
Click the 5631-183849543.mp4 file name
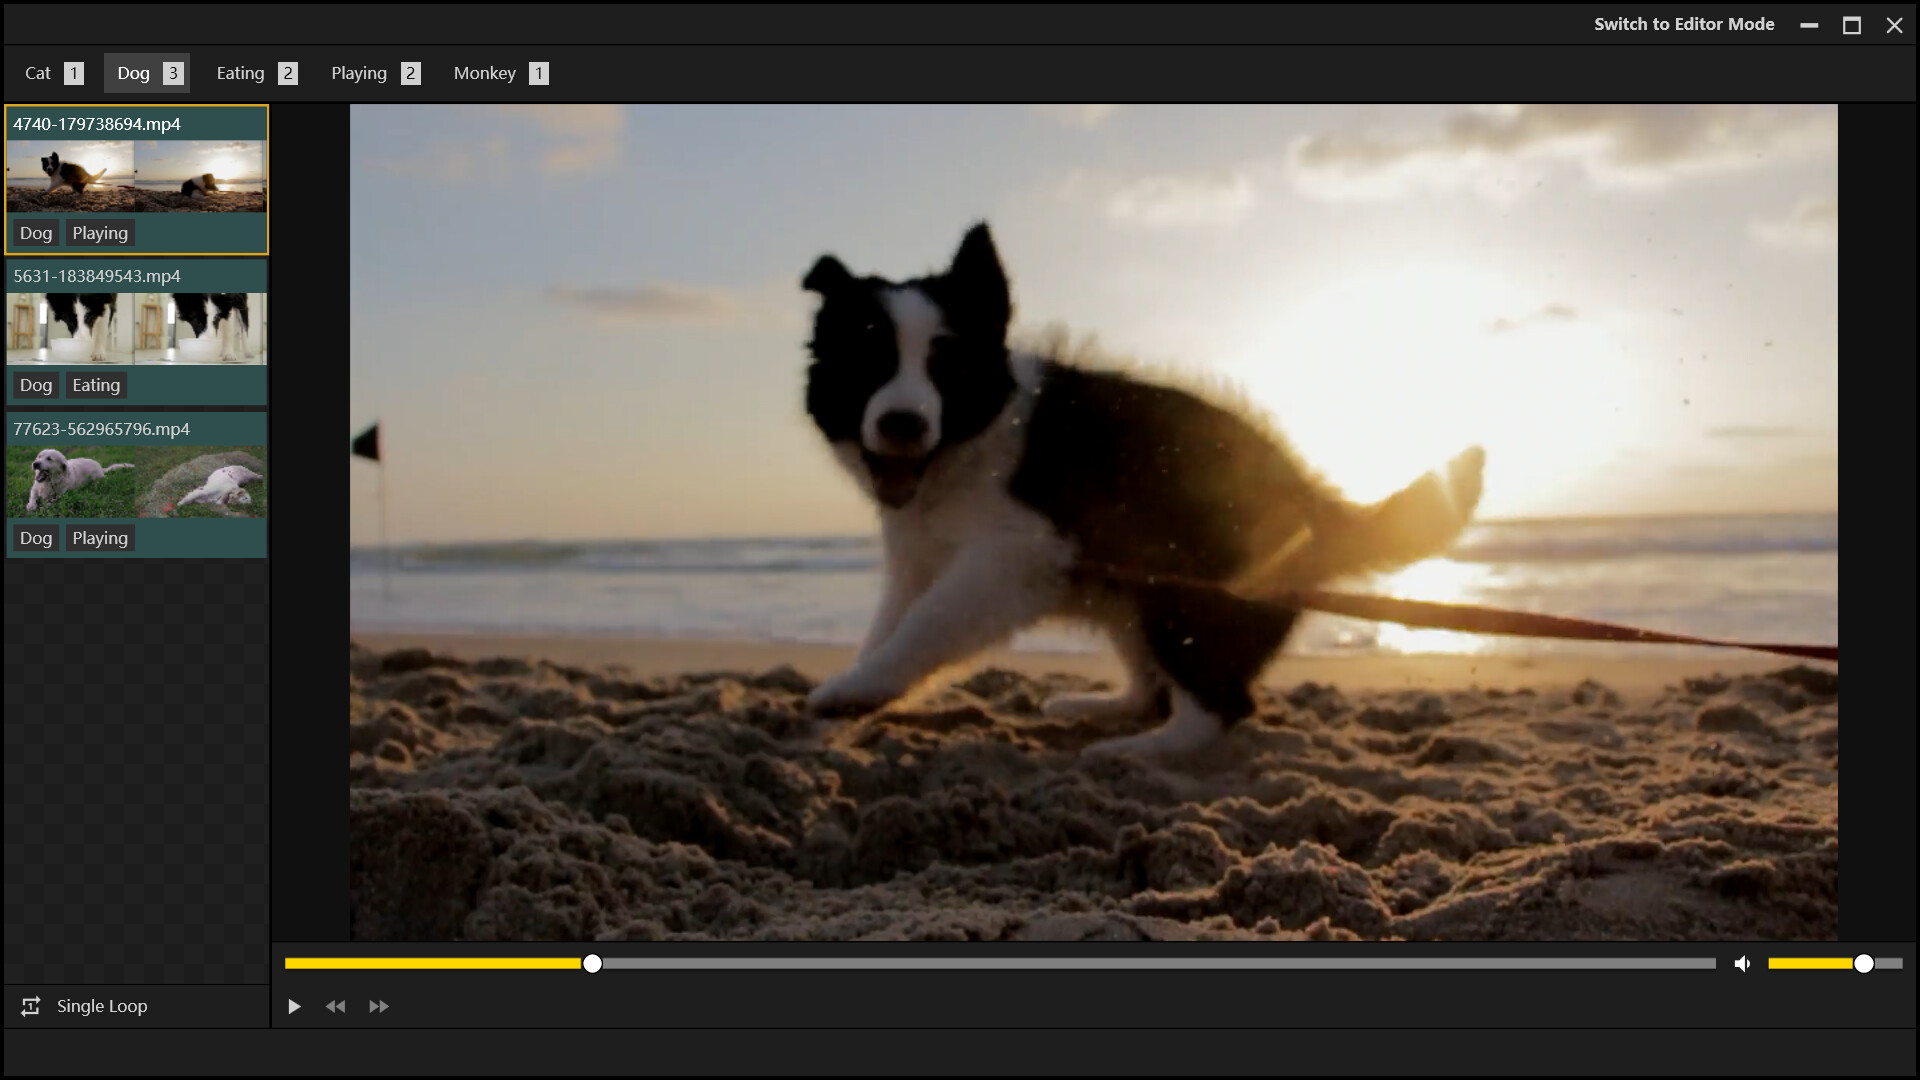pyautogui.click(x=97, y=276)
